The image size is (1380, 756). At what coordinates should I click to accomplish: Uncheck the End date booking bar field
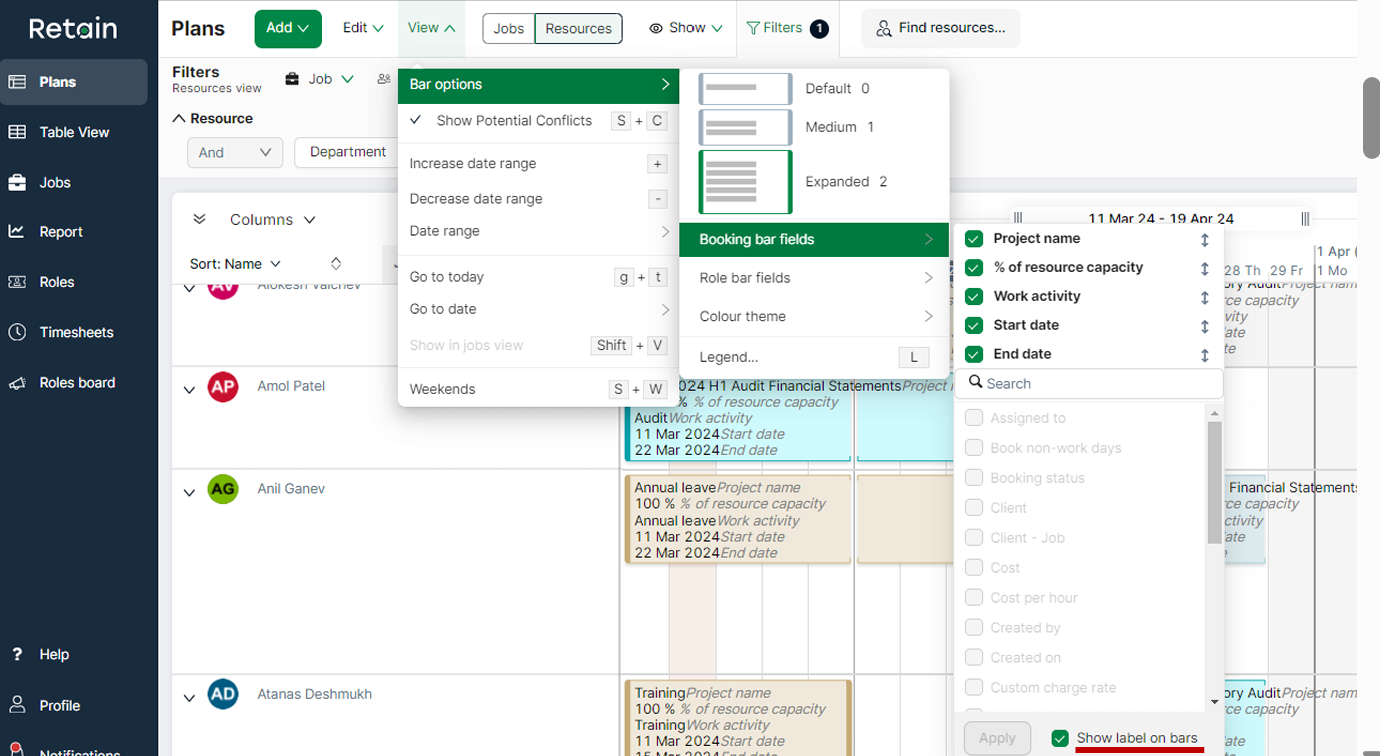(973, 354)
